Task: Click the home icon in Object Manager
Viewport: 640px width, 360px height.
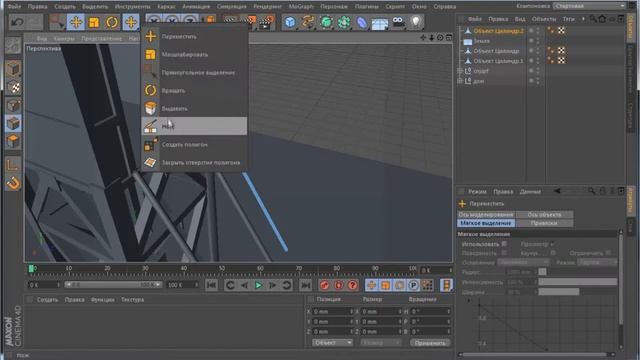Action: 602,19
